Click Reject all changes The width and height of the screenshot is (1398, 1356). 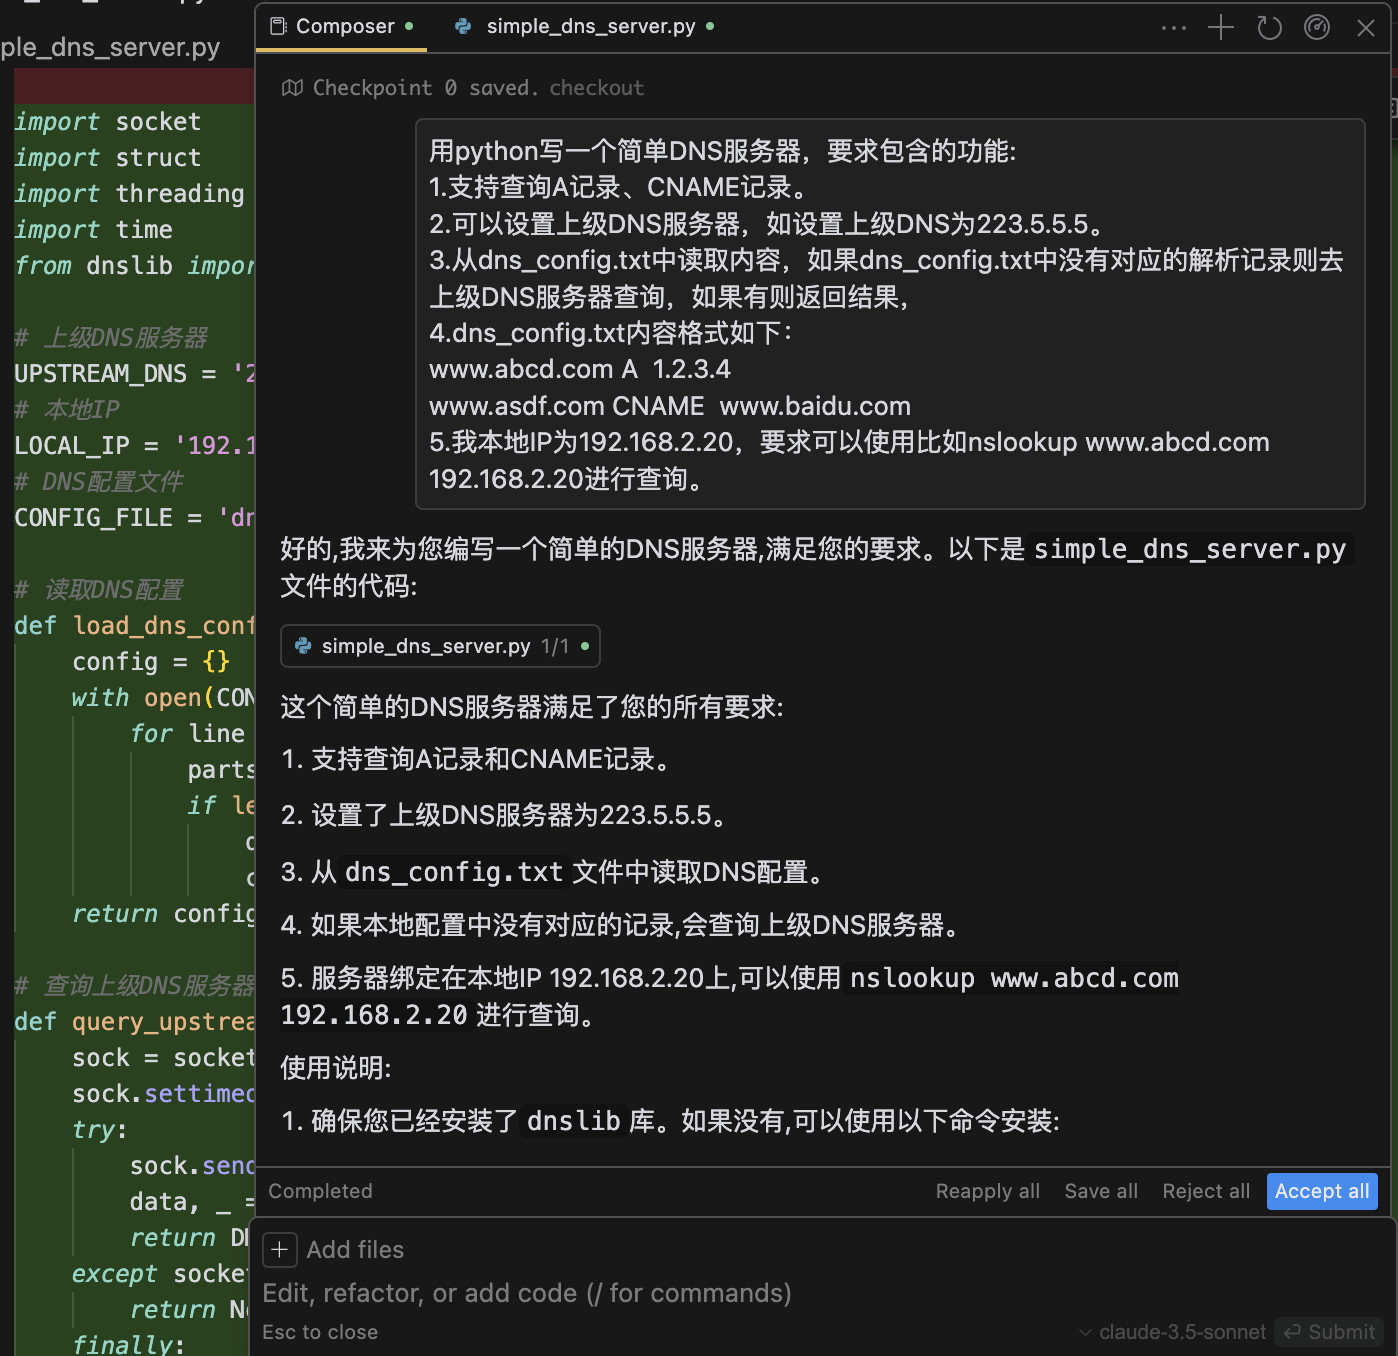coord(1205,1191)
